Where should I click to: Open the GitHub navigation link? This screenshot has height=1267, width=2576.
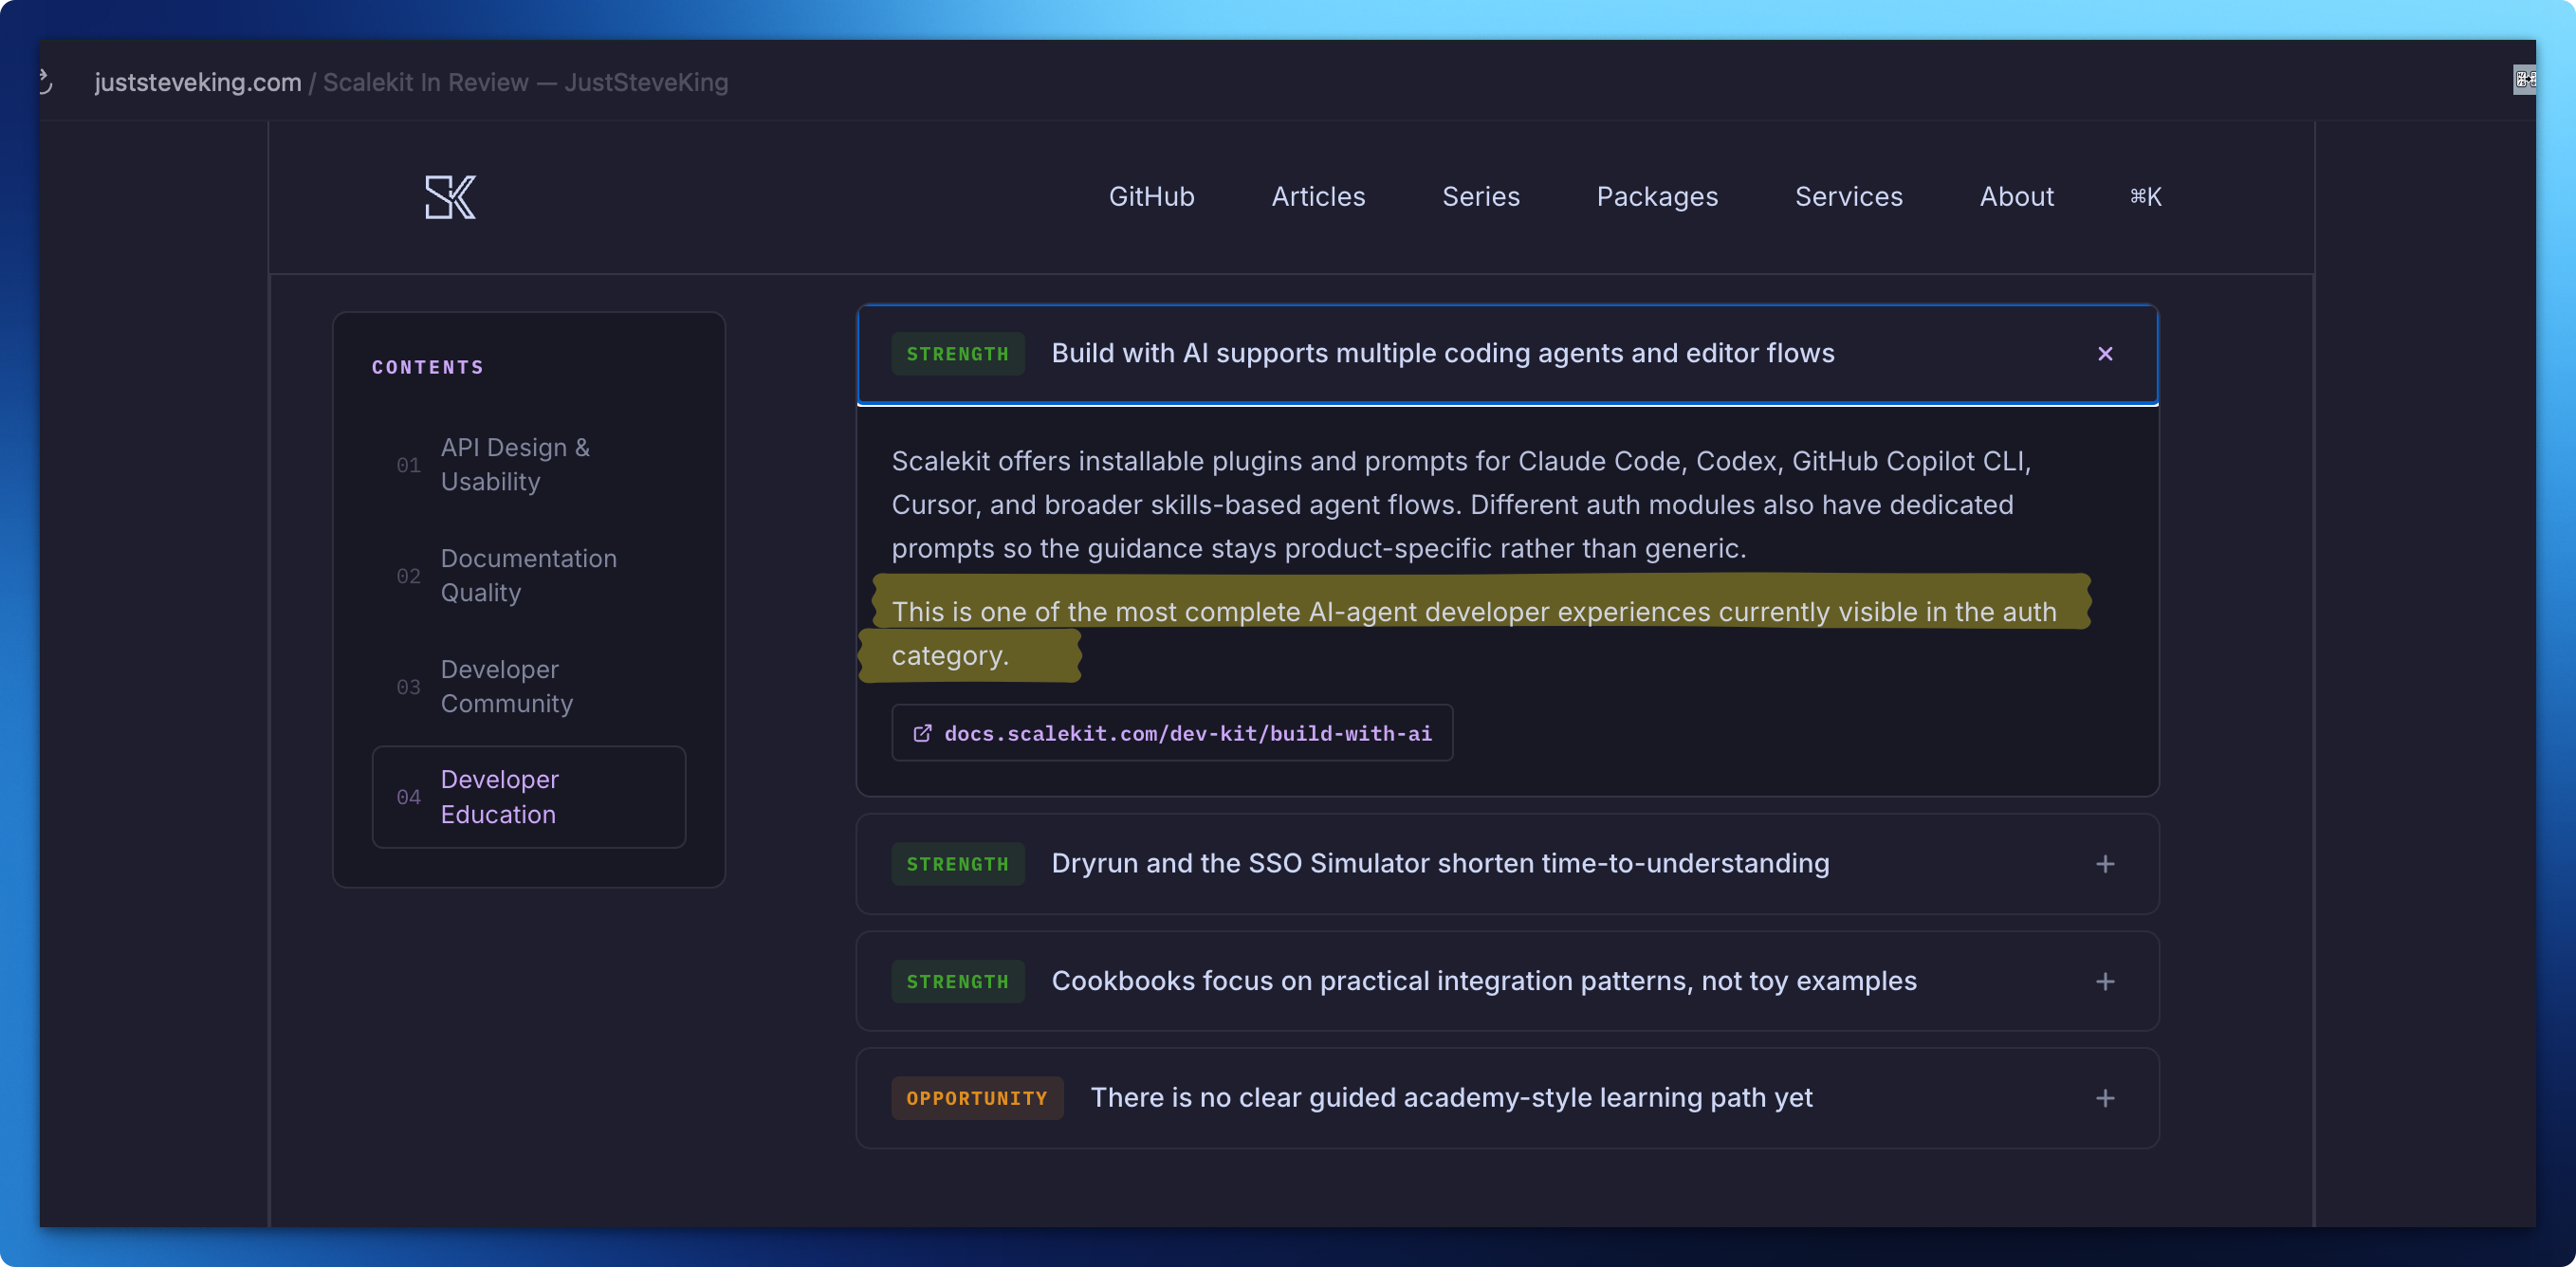(x=1152, y=197)
